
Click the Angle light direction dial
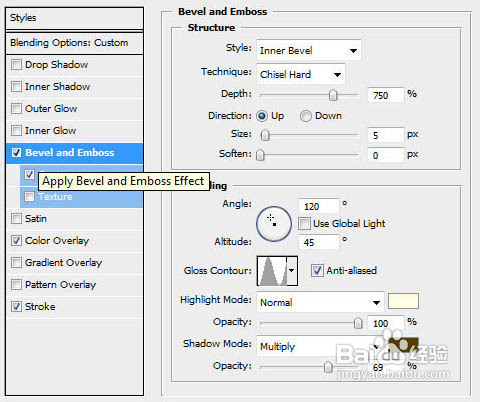pos(274,224)
